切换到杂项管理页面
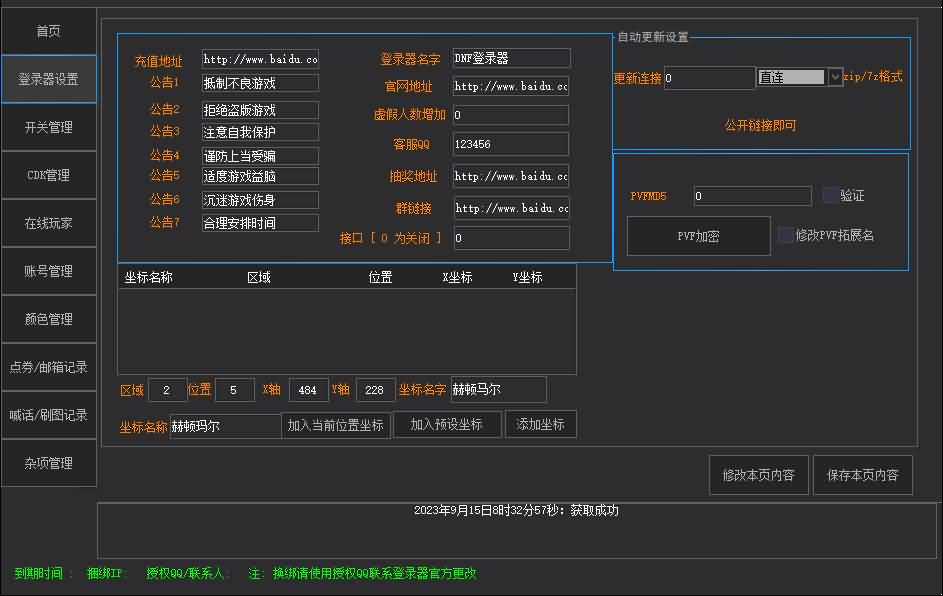The image size is (943, 596). point(48,463)
